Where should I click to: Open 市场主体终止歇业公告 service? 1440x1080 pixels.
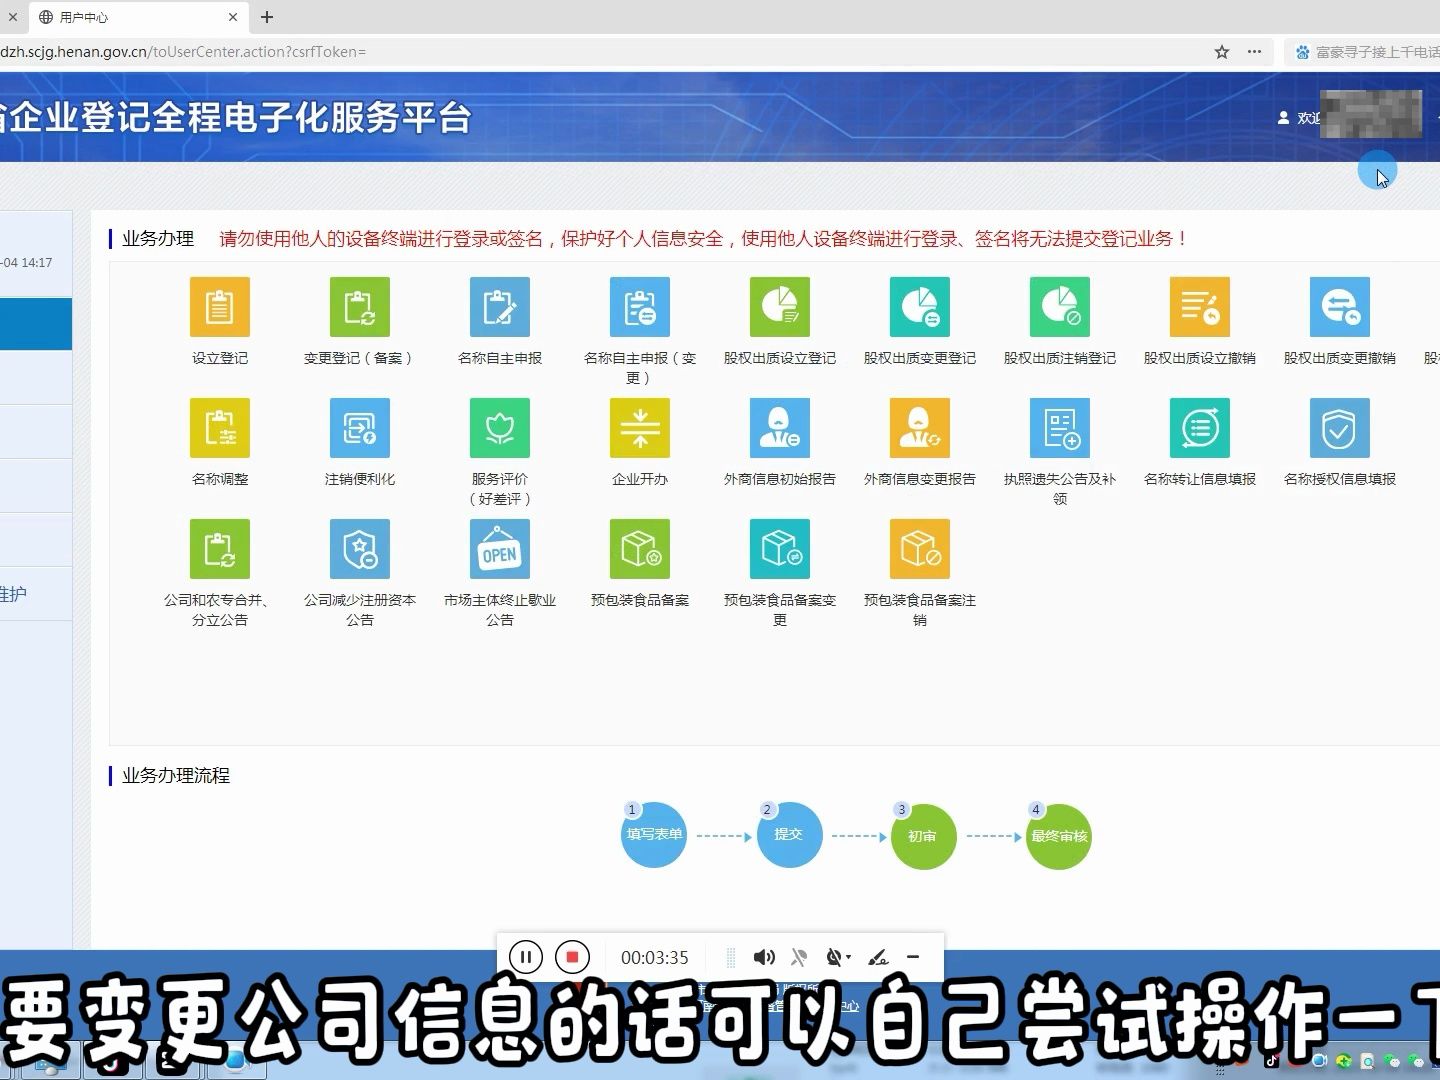tap(499, 549)
